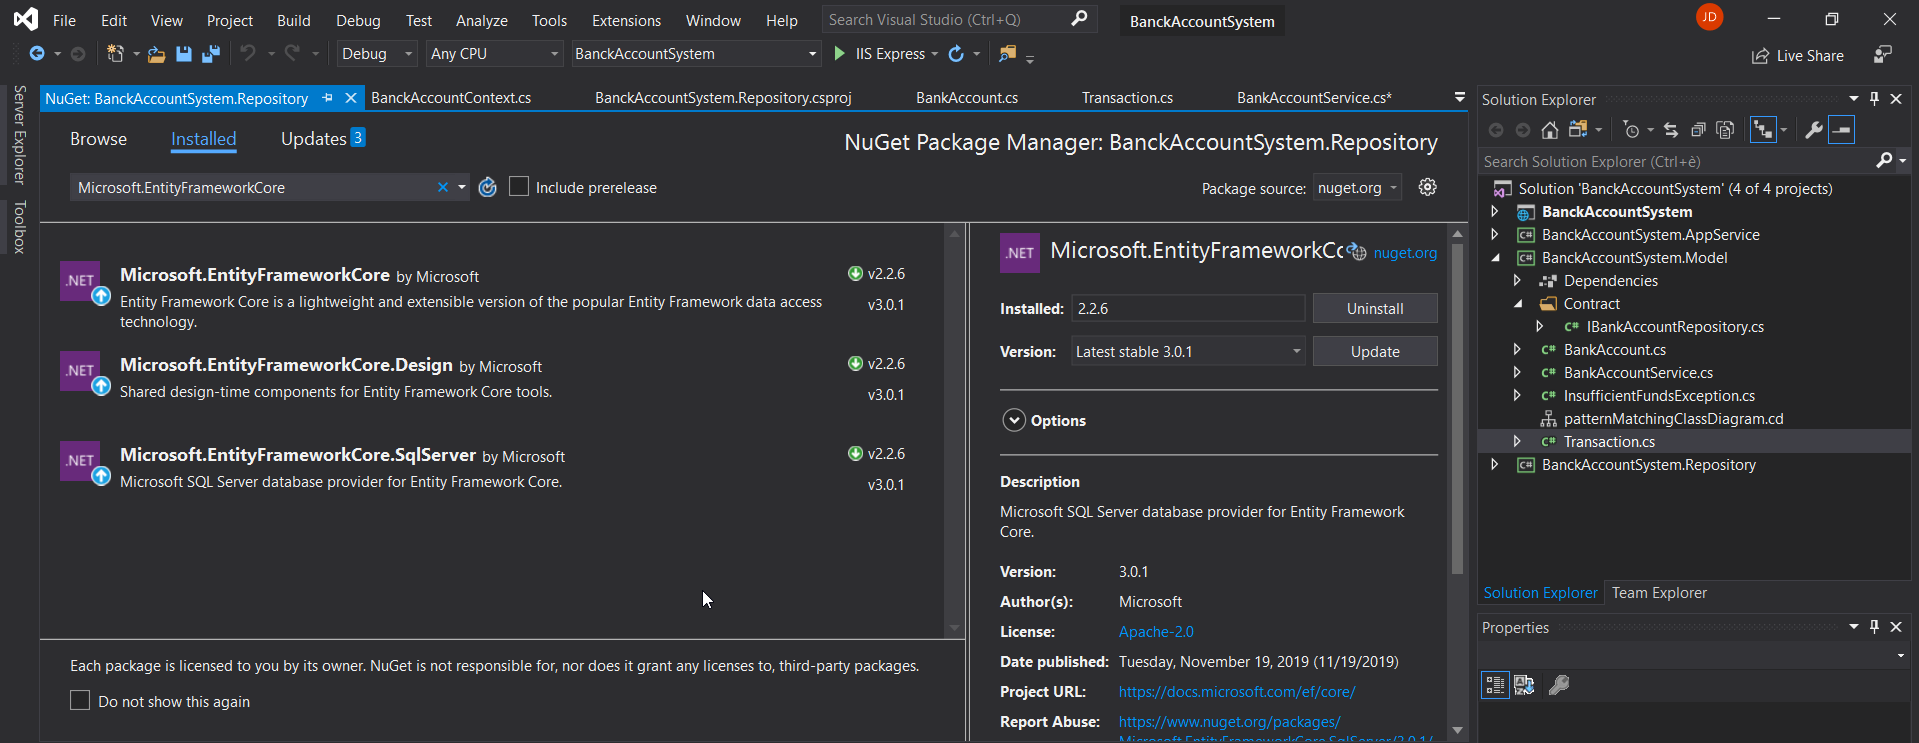Click the package list vertical scrollbar
The width and height of the screenshot is (1919, 743).
point(954,430)
